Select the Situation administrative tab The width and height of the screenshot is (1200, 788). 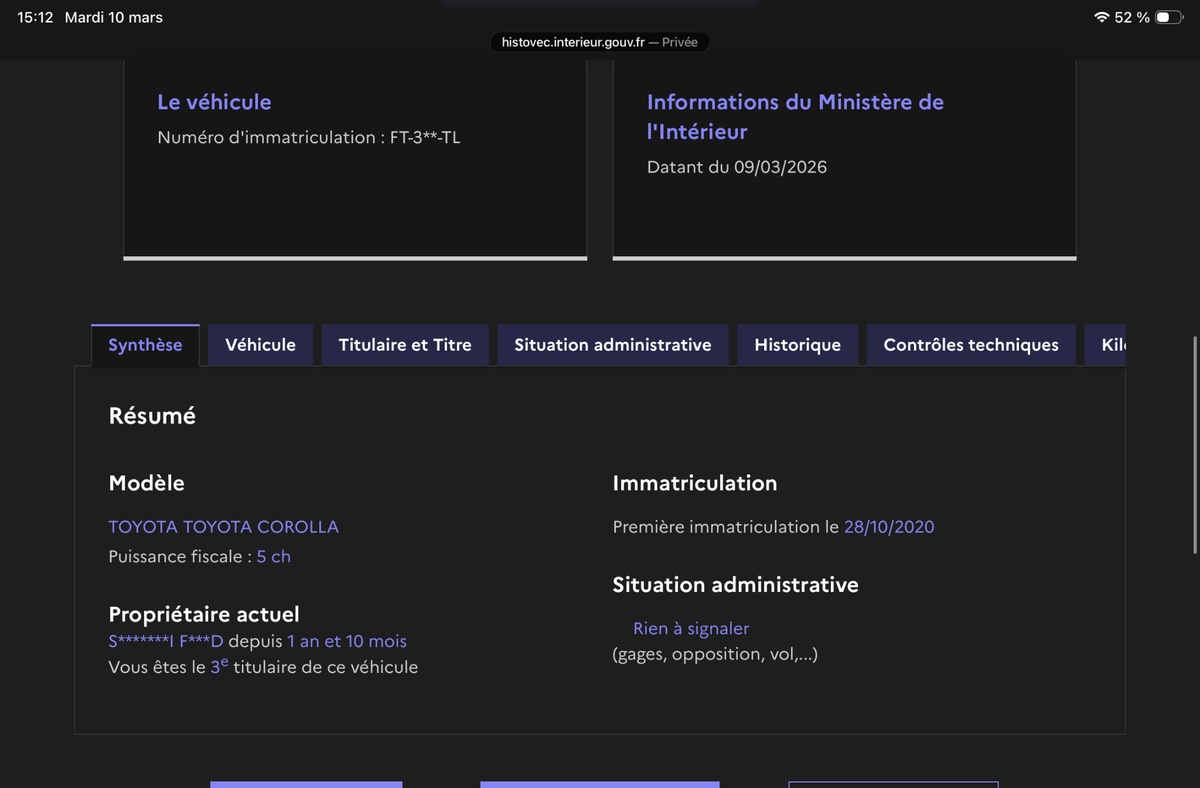613,345
